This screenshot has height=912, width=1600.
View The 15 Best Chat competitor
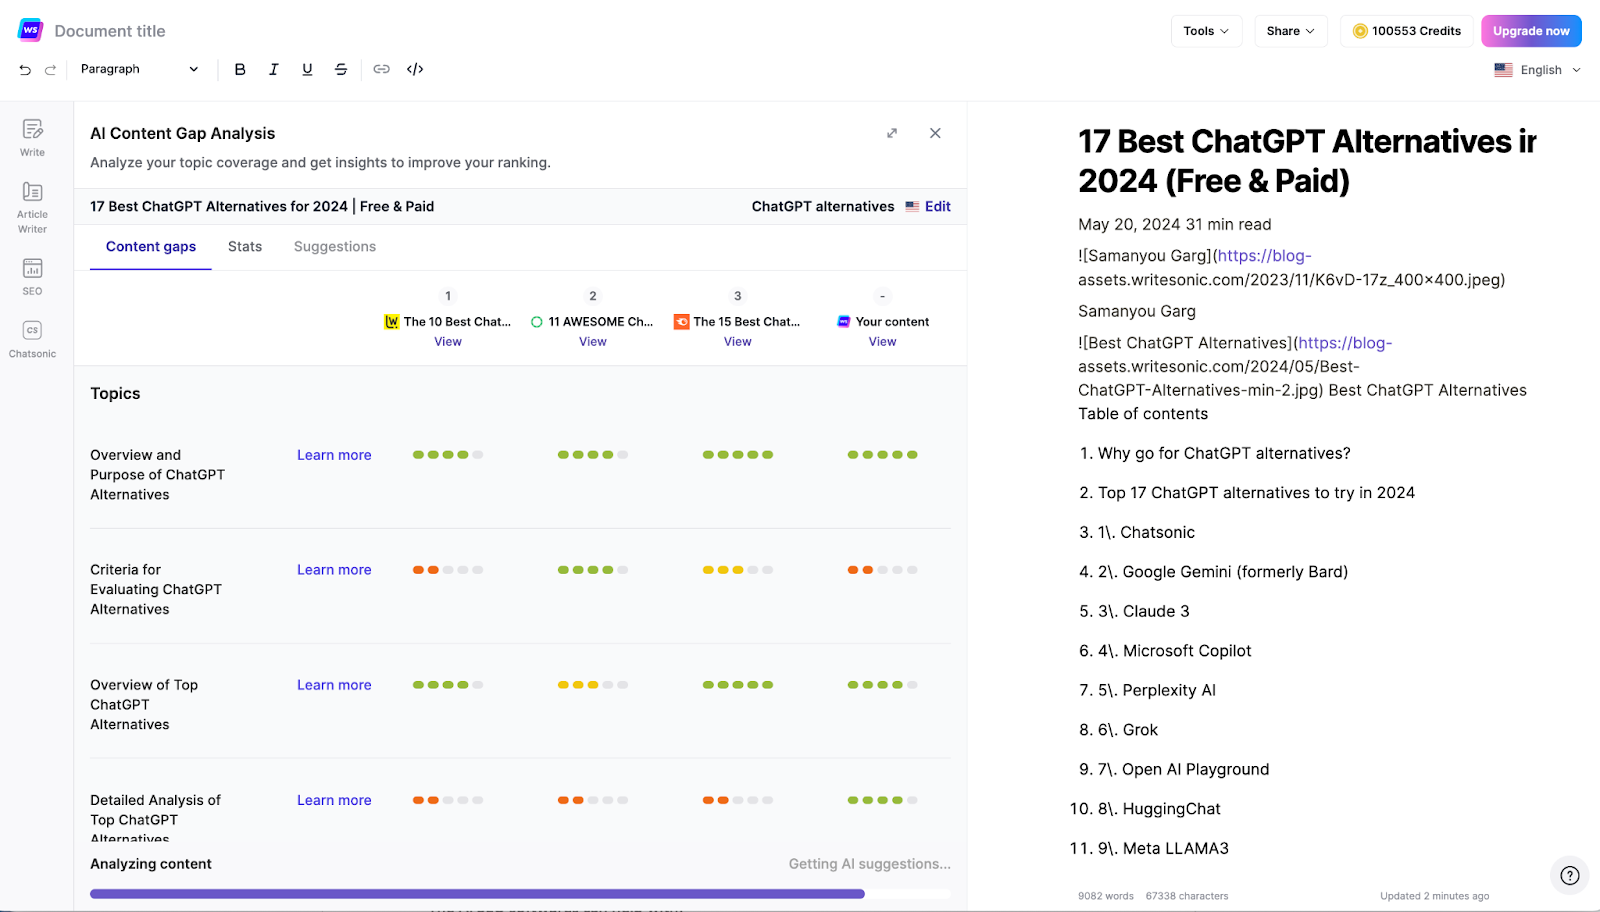point(738,342)
